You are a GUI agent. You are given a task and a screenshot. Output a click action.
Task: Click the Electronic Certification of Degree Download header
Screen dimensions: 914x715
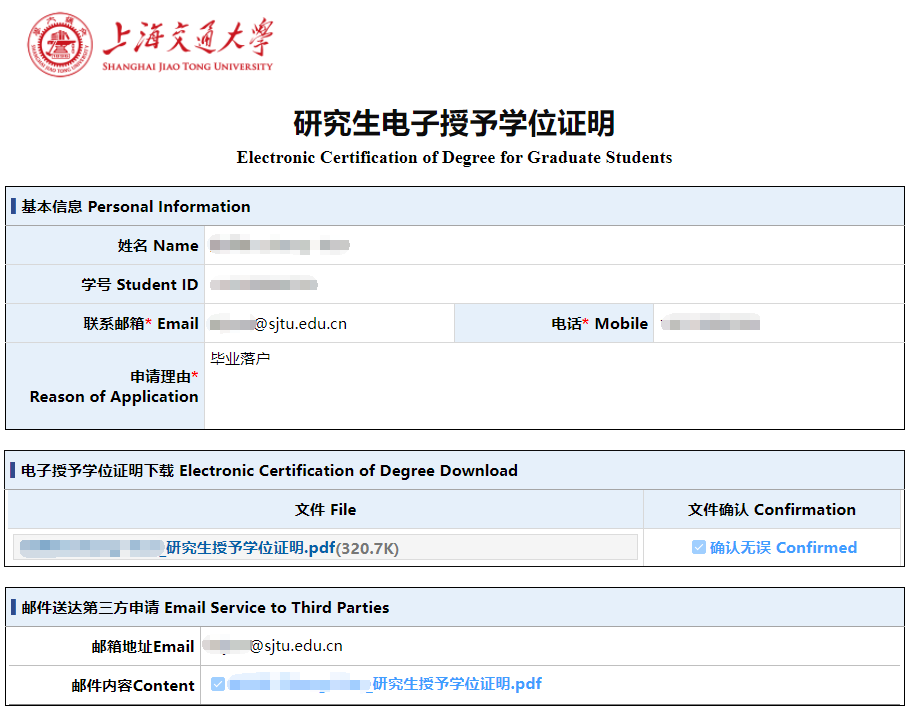tap(455, 470)
